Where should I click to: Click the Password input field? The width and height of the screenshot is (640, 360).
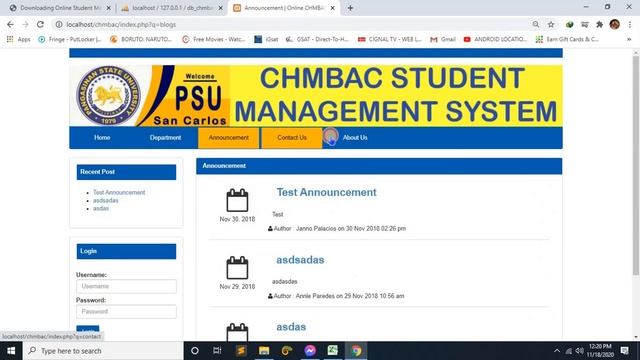tap(126, 311)
